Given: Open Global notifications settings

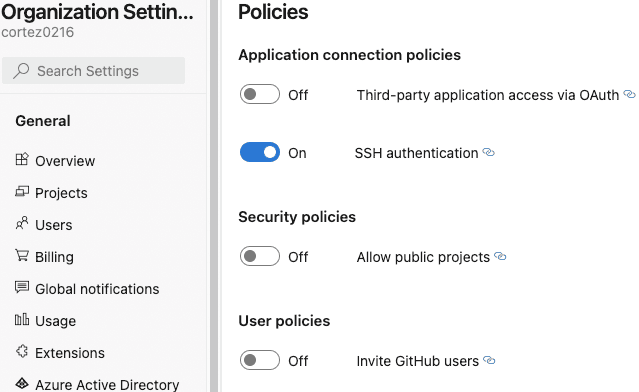Looking at the screenshot, I should [x=97, y=289].
